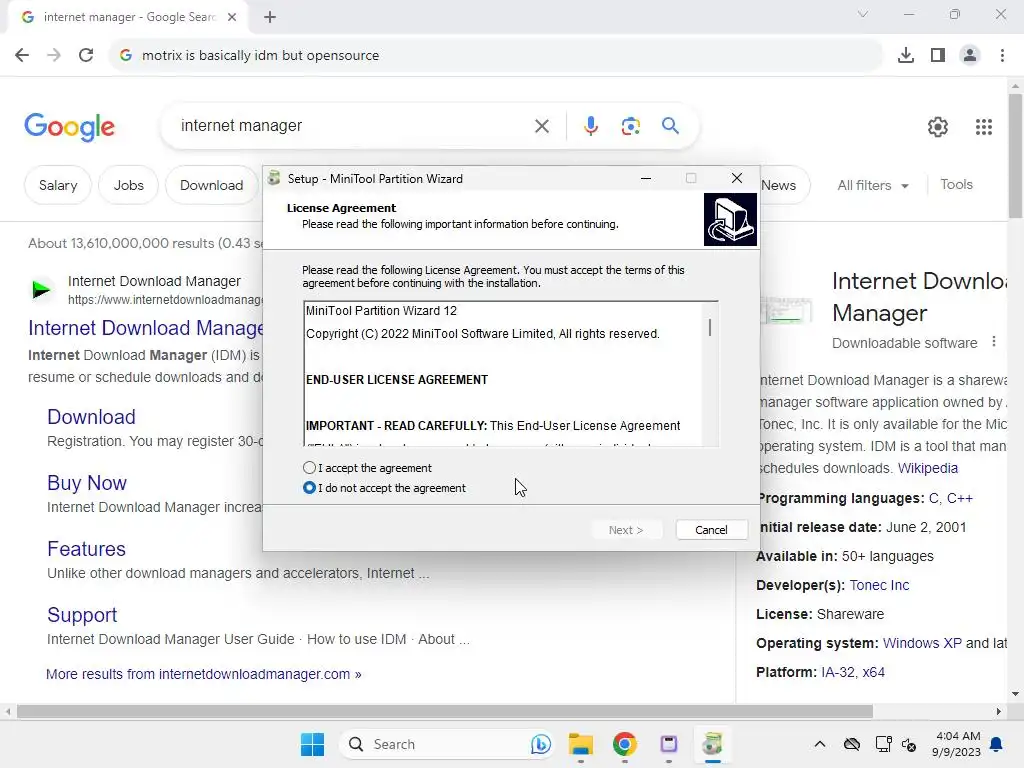Select the Jobs filter chip
Image resolution: width=1024 pixels, height=768 pixels.
pos(128,185)
